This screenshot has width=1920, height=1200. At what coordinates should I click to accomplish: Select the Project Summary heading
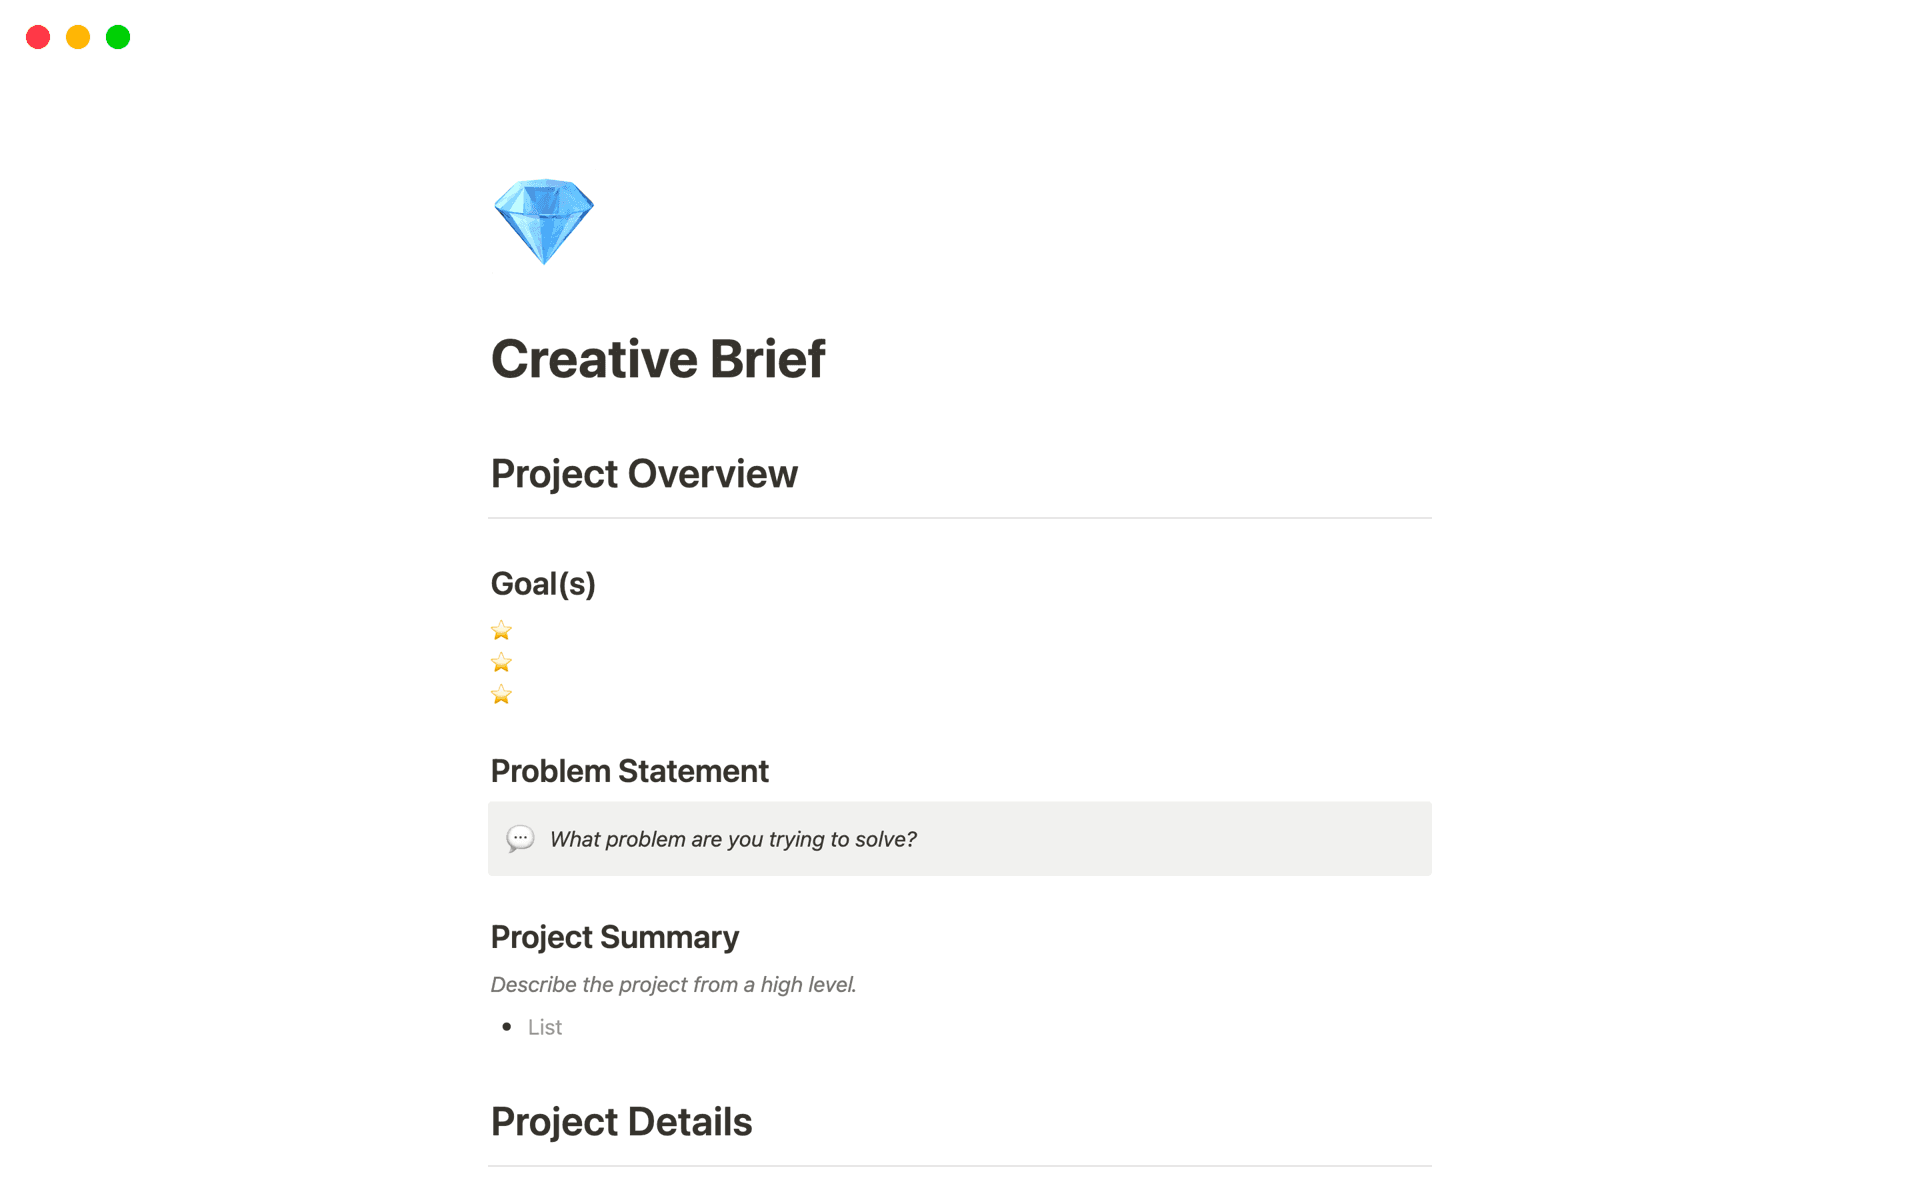[x=614, y=937]
